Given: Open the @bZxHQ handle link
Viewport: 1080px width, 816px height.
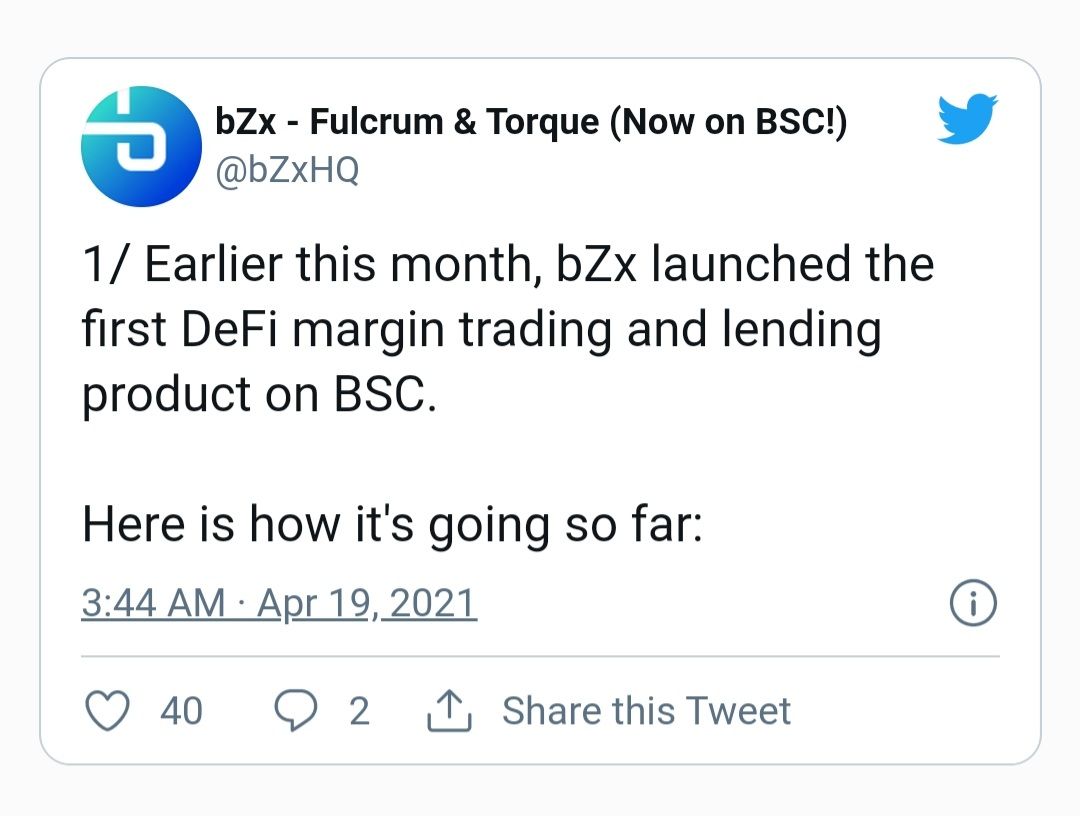Looking at the screenshot, I should click(287, 170).
